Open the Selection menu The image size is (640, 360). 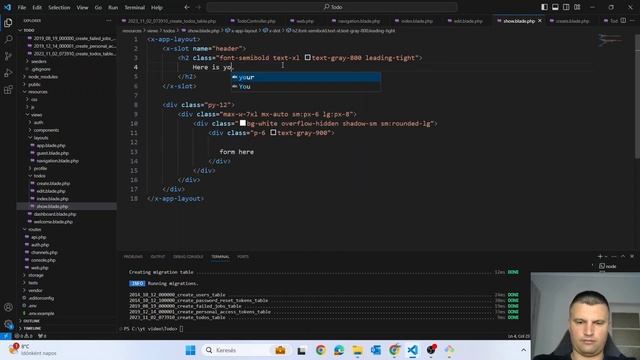pyautogui.click(x=59, y=7)
